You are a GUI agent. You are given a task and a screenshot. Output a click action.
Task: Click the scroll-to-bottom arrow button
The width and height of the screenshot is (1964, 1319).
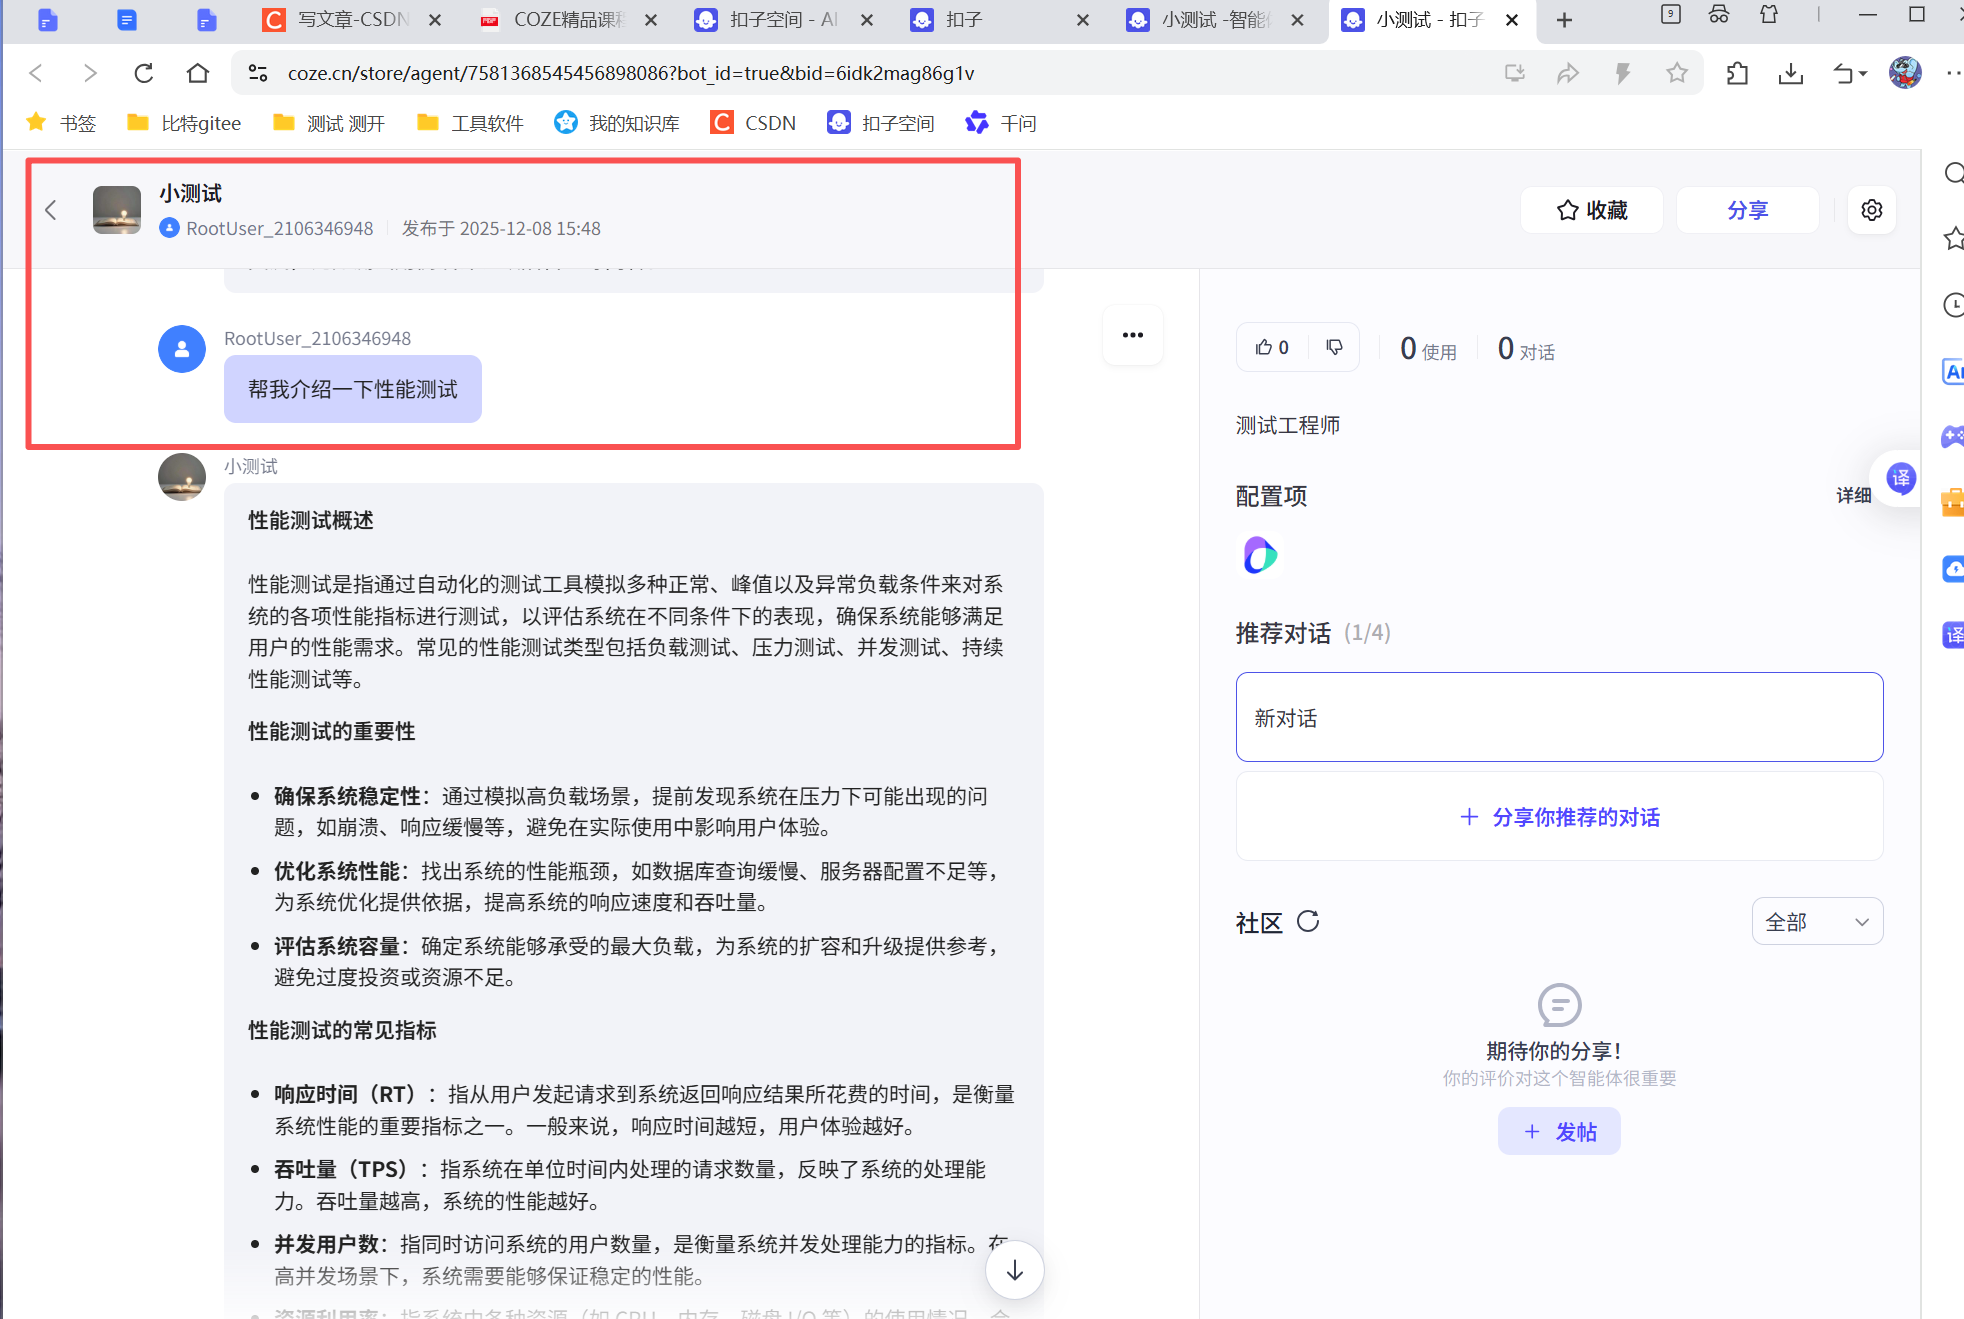(x=1014, y=1270)
